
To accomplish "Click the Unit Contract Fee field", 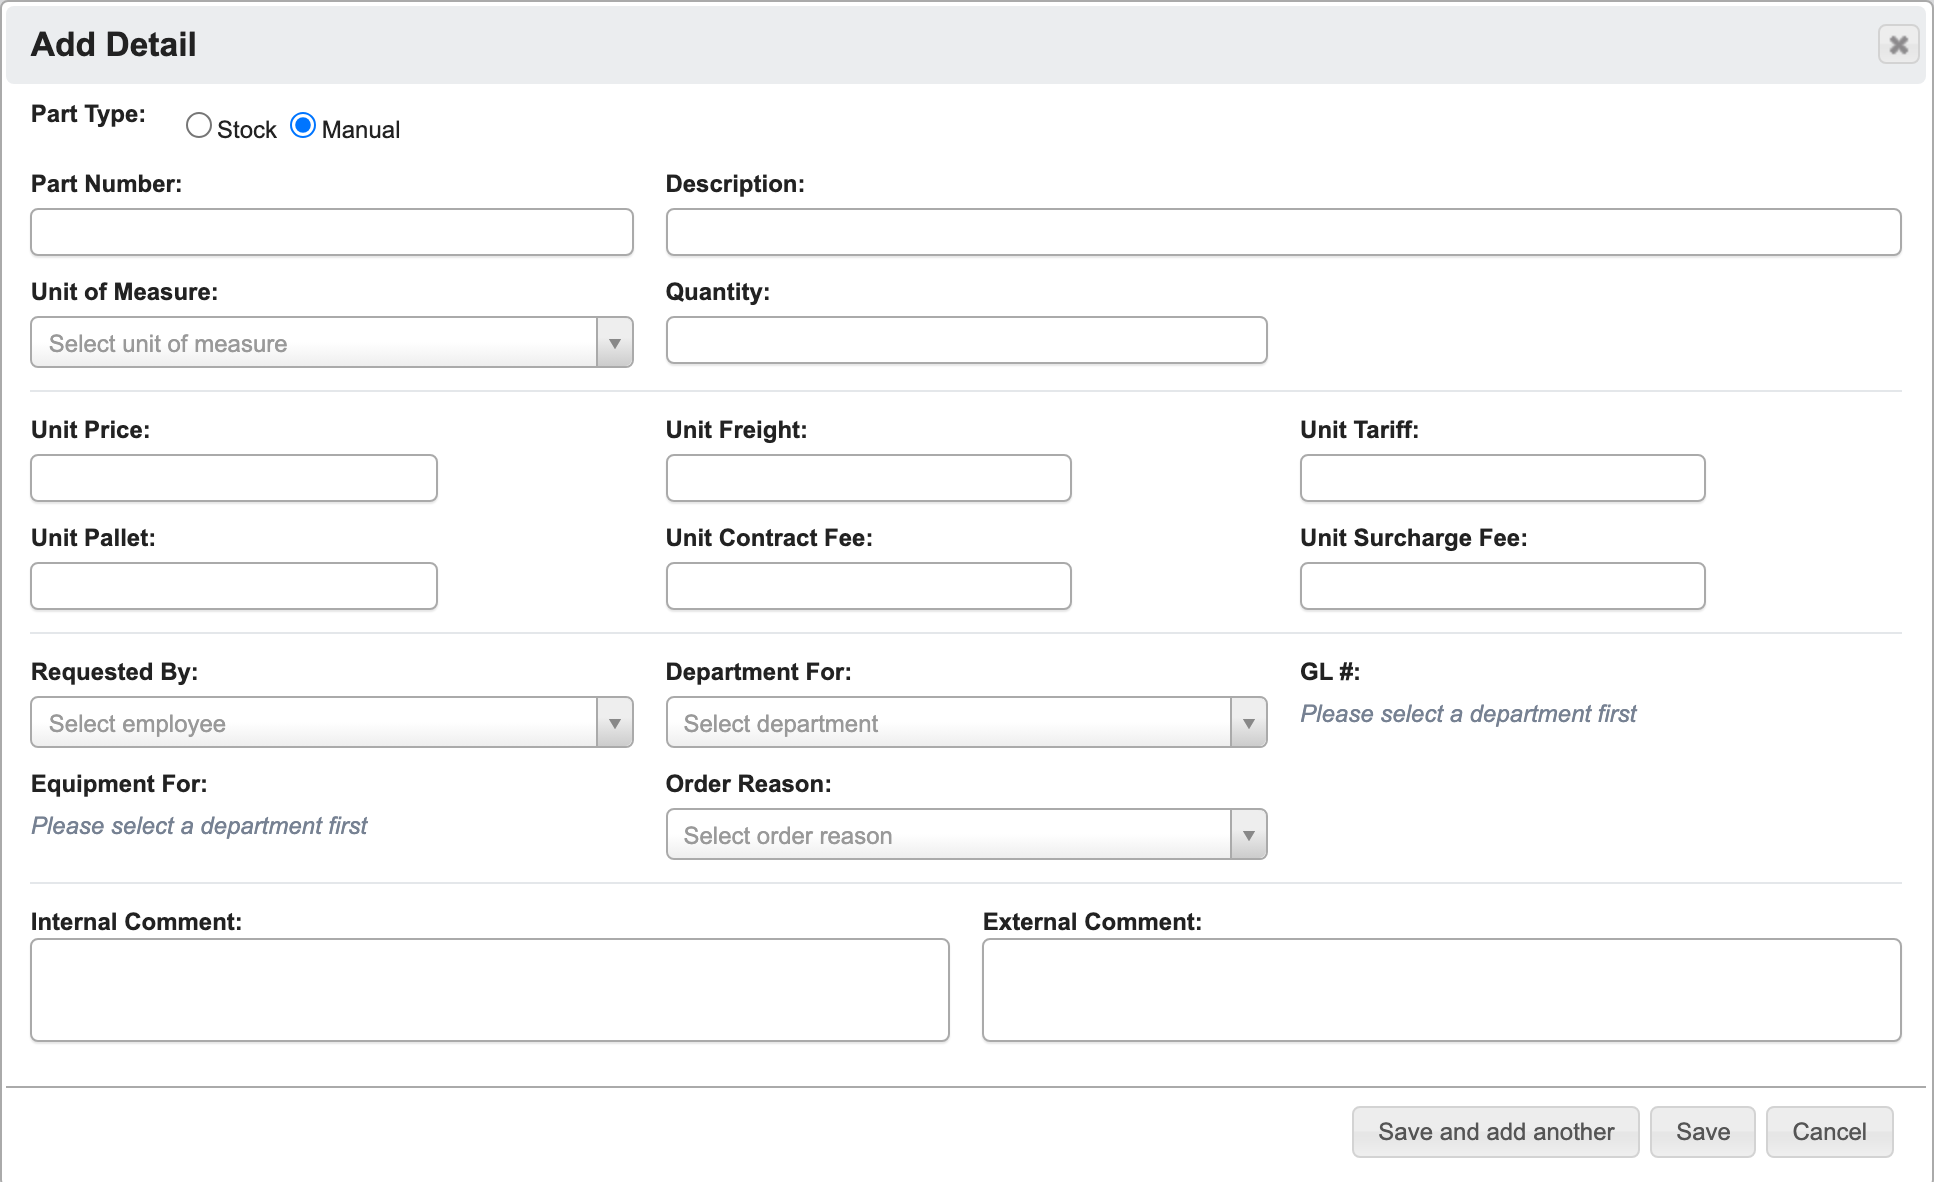I will [868, 586].
